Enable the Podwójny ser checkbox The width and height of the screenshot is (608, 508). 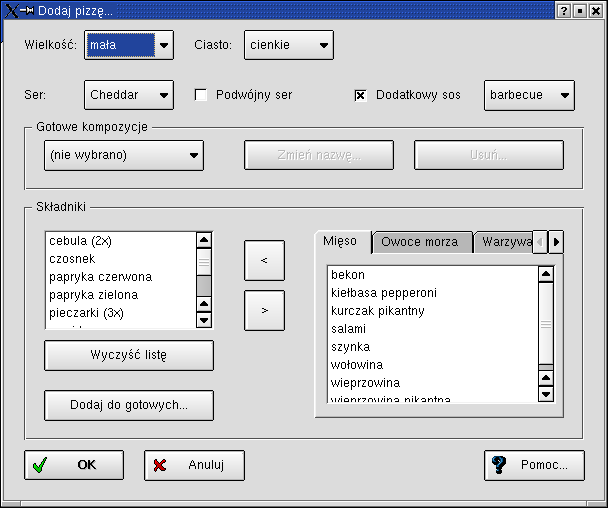pos(201,95)
